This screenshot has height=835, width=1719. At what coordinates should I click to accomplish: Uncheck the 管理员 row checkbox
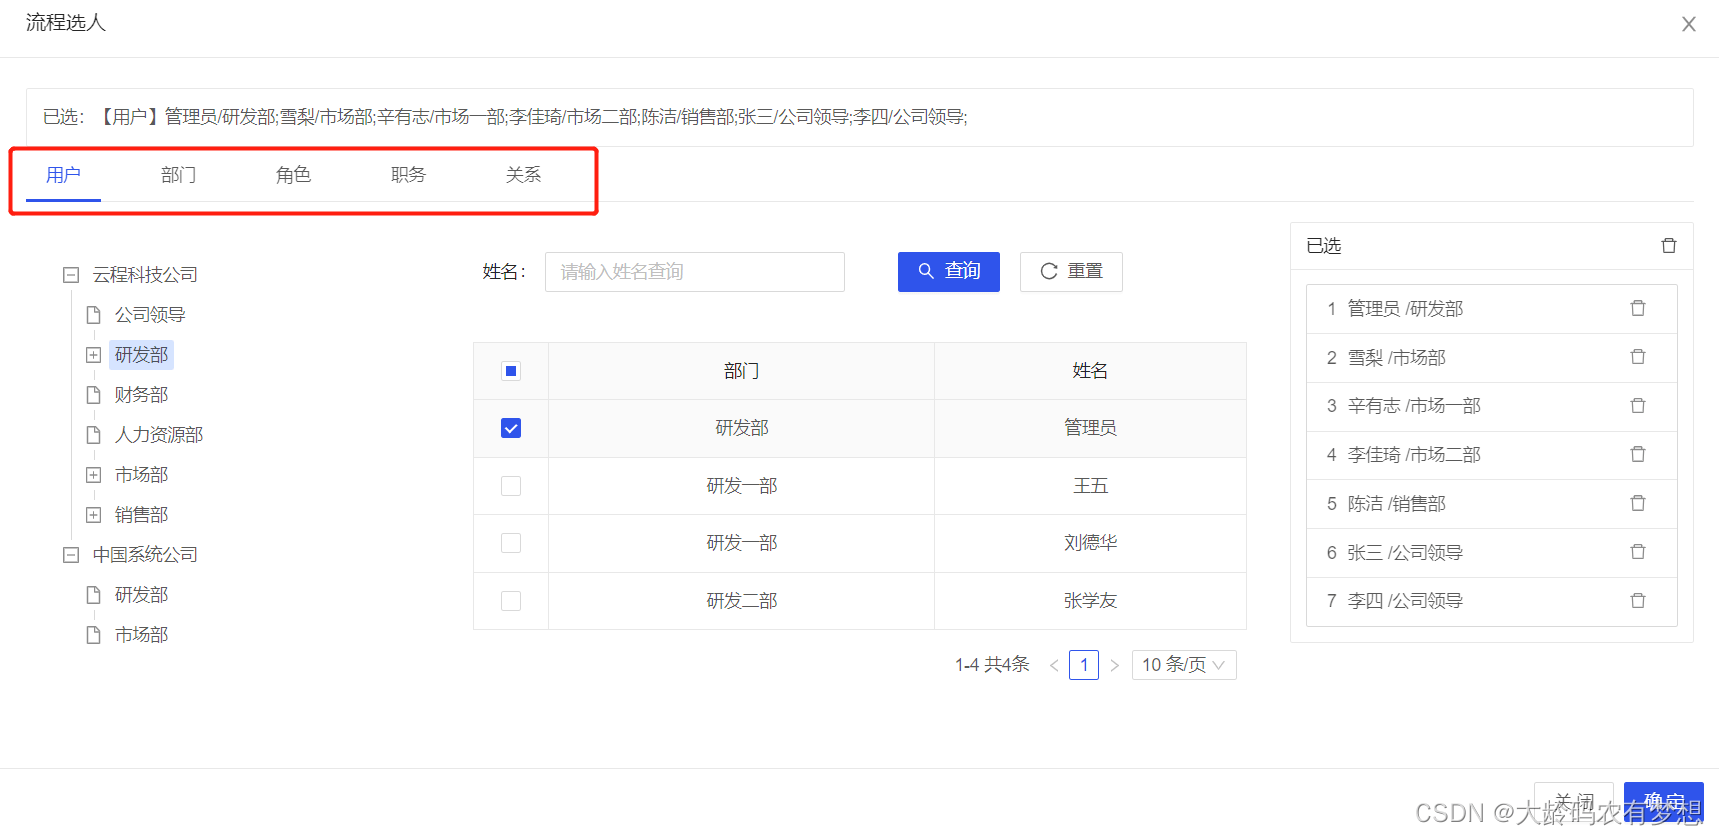(511, 428)
